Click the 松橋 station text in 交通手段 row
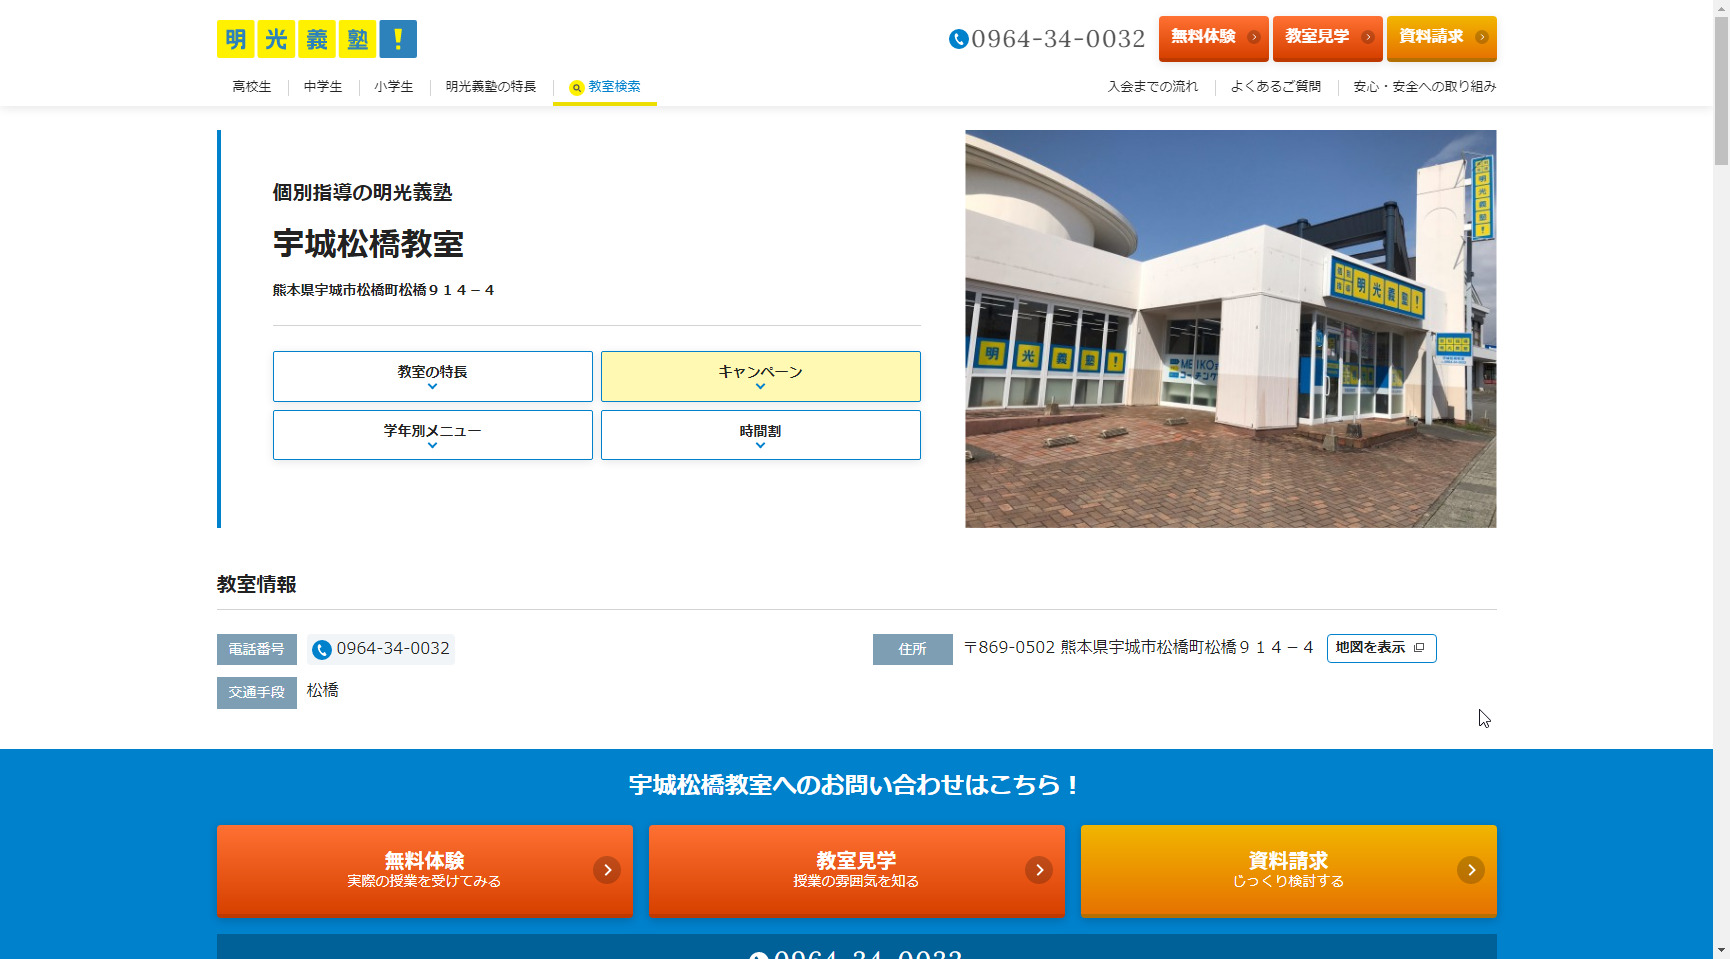1730x959 pixels. 323,691
